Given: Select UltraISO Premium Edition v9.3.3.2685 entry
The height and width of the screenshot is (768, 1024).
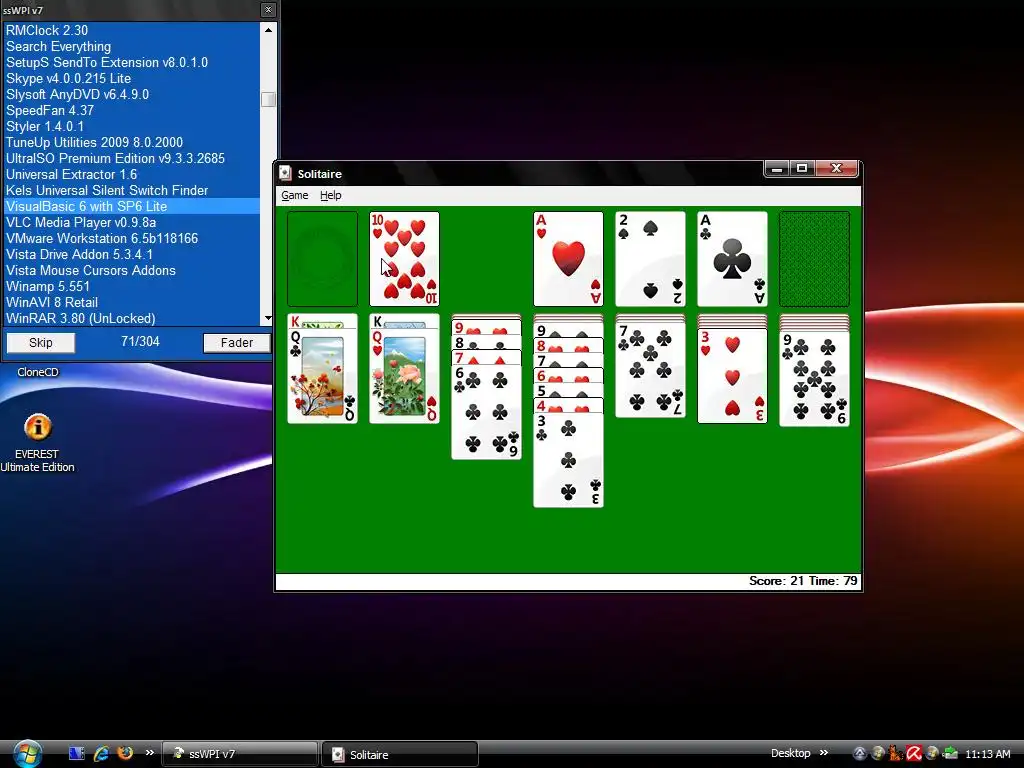Looking at the screenshot, I should (x=132, y=158).
